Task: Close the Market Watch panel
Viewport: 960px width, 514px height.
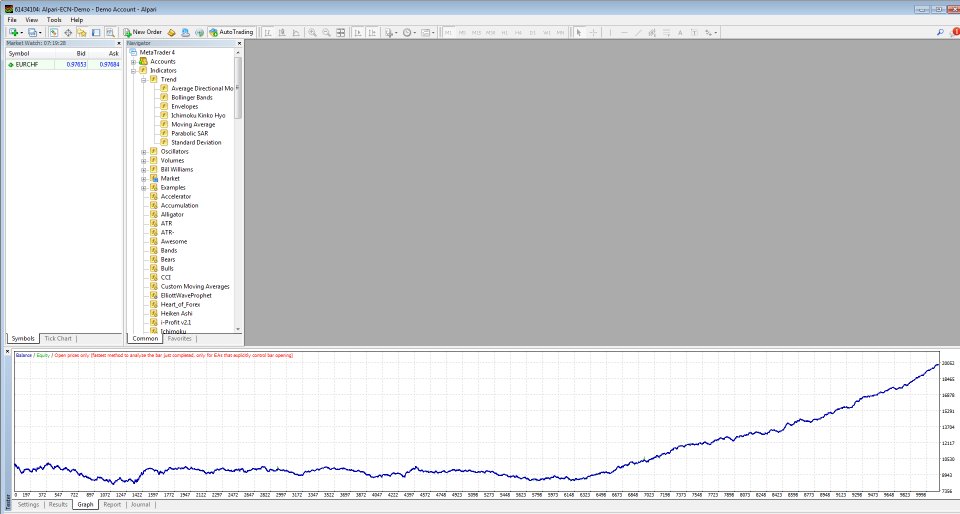Action: [x=119, y=43]
